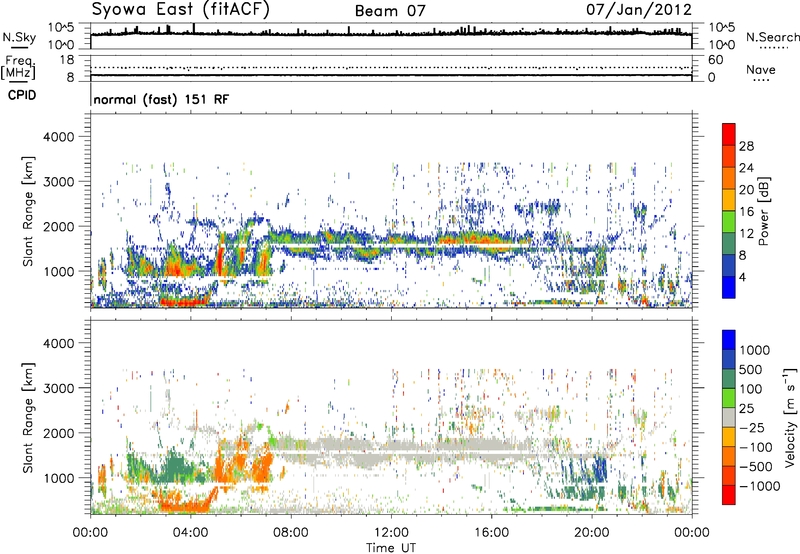Click the Nave axis value 60
Viewport: 800px width, 554px height.
point(716,60)
